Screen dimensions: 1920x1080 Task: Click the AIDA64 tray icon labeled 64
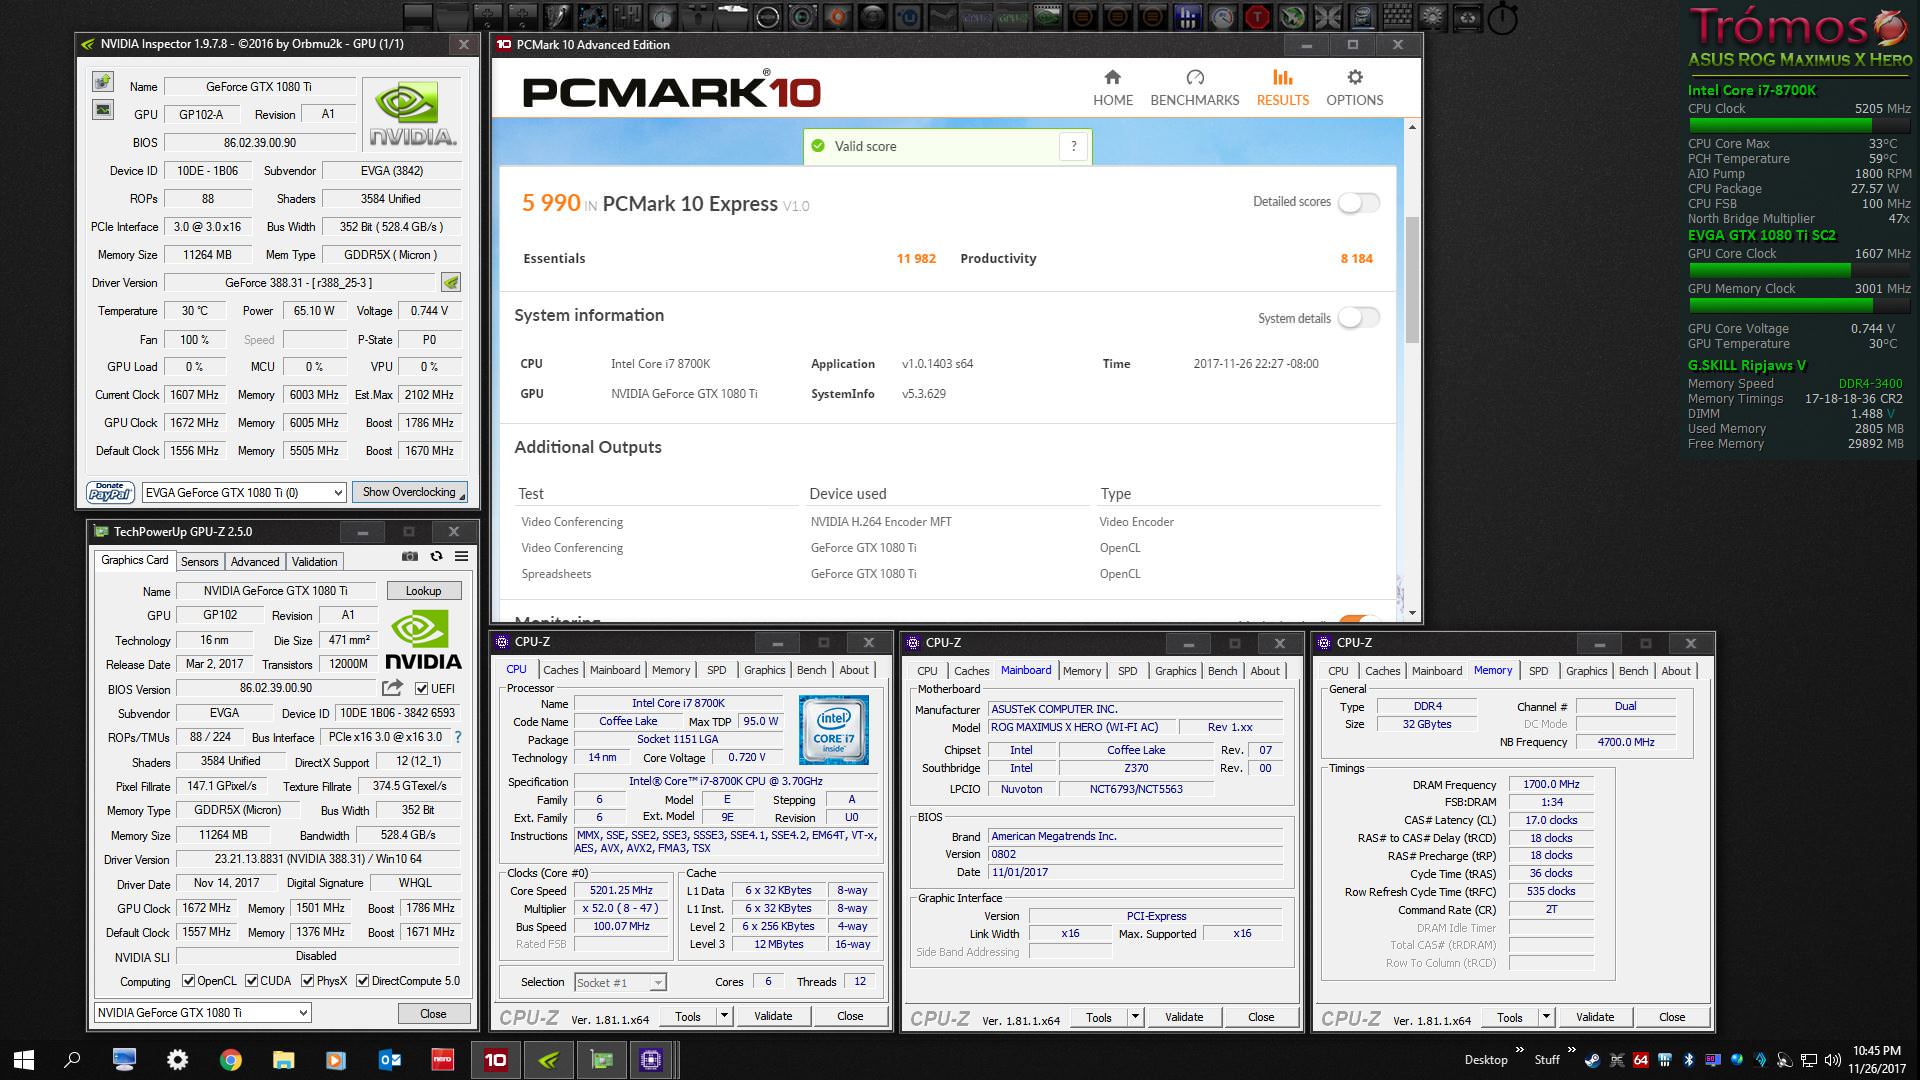(x=1641, y=1060)
